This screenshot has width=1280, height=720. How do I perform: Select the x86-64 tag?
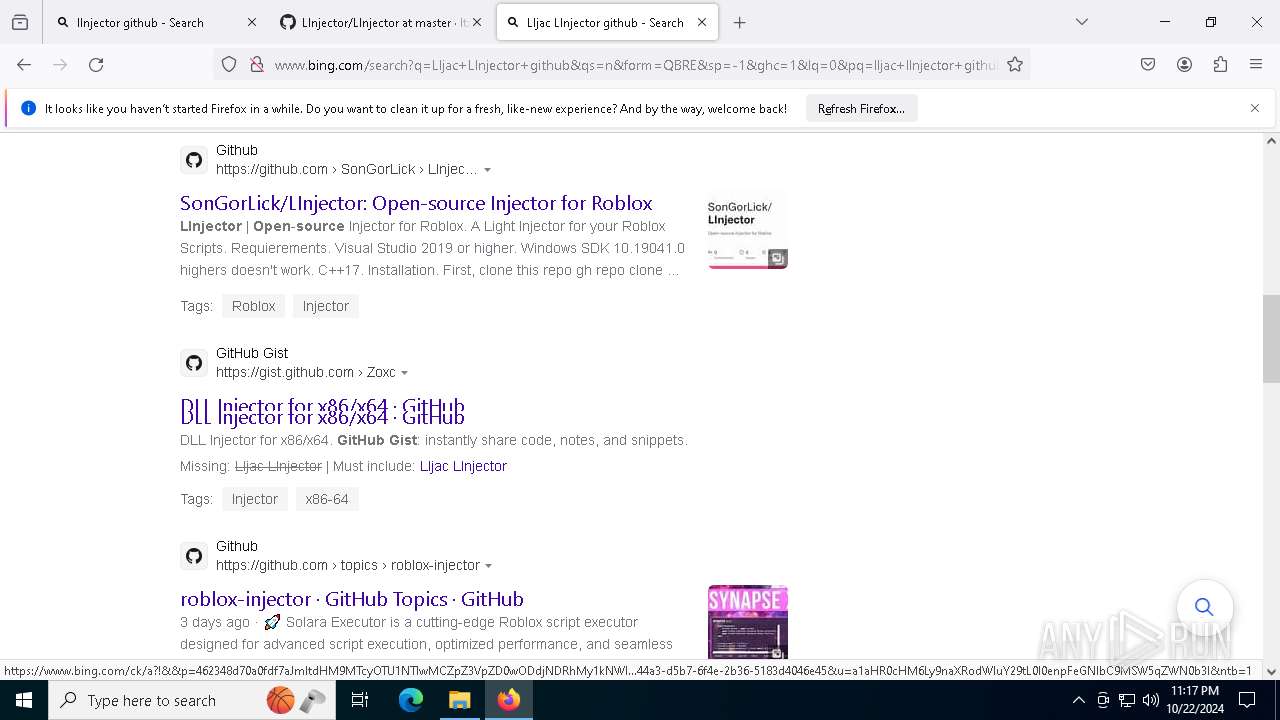(x=327, y=499)
